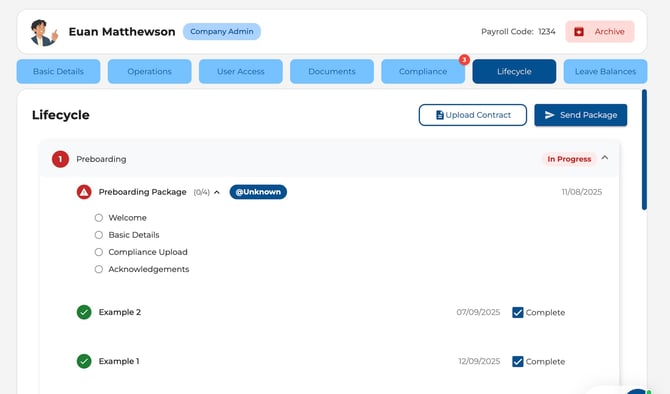This screenshot has height=394, width=670.
Task: Click the vertical scrollbar thumb
Action: pos(644,150)
